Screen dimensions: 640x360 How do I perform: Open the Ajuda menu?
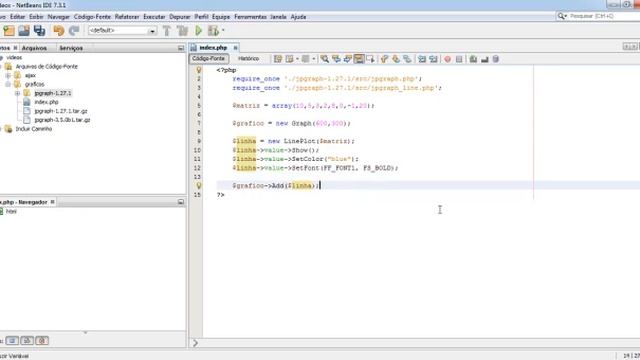pos(298,17)
